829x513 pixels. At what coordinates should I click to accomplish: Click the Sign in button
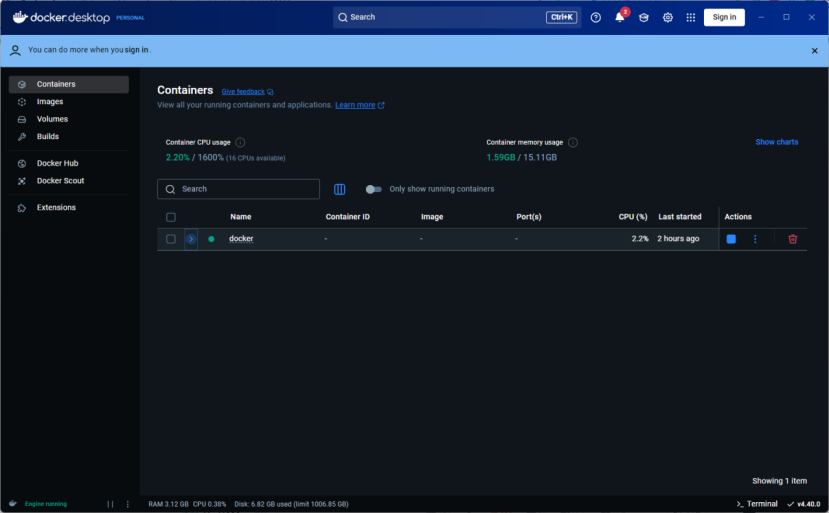coord(724,17)
